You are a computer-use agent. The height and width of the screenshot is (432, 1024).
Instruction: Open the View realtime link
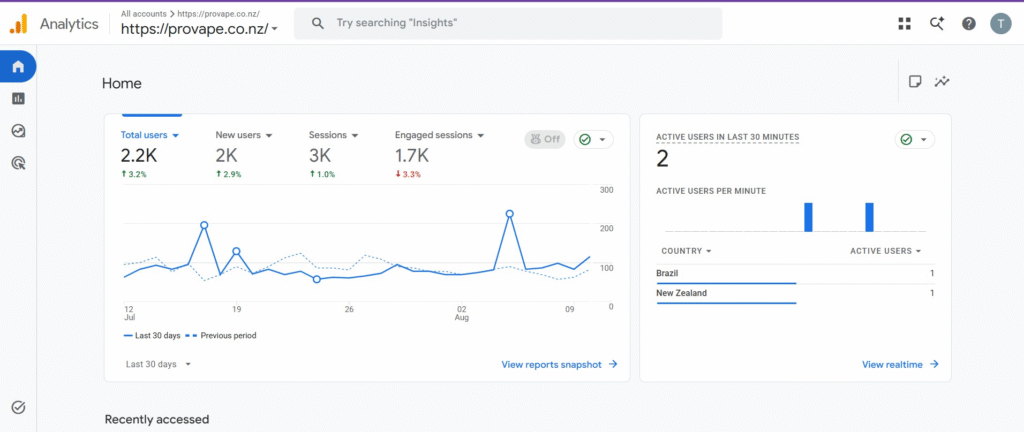point(900,365)
